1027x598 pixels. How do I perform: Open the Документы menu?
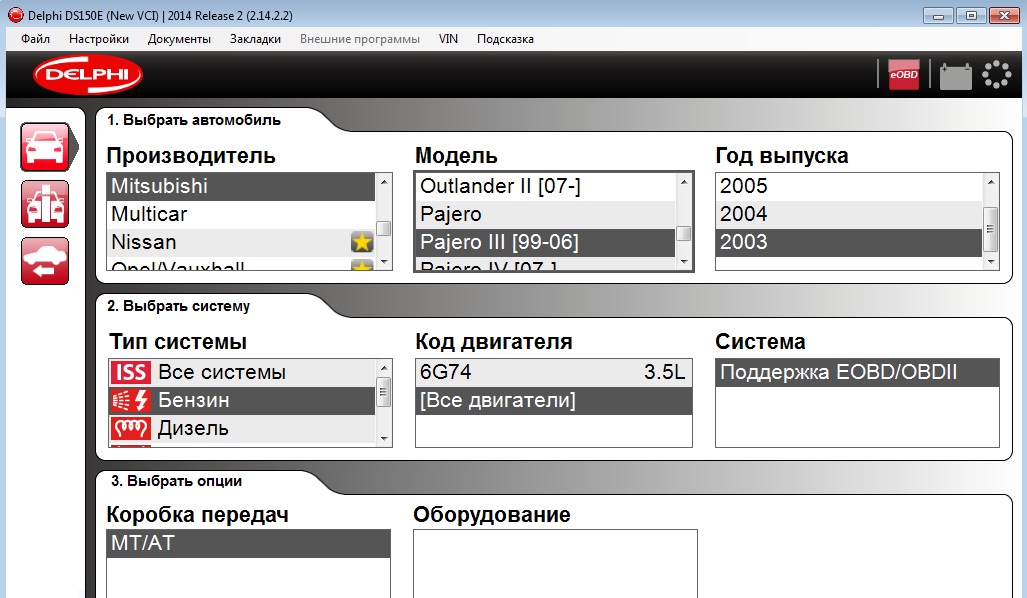179,39
